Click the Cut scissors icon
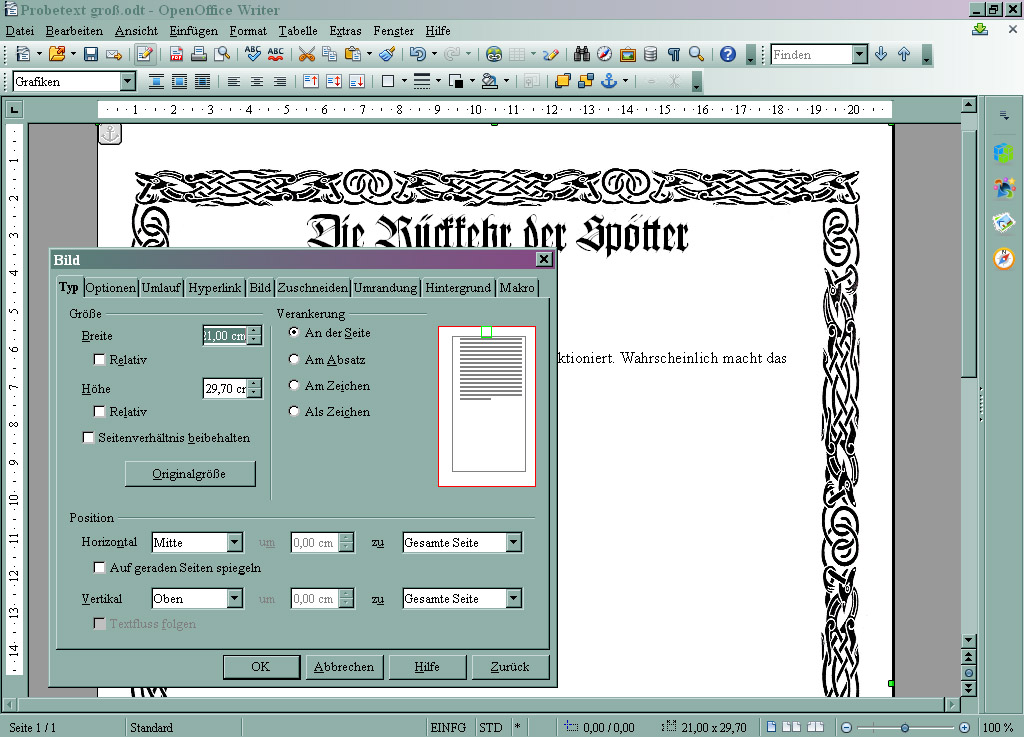This screenshot has width=1024, height=737. click(x=306, y=54)
